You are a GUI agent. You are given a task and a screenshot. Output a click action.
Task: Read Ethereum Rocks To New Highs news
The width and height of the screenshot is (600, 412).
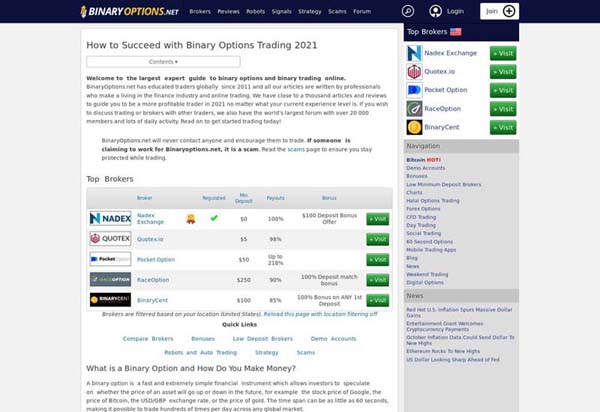(x=443, y=351)
